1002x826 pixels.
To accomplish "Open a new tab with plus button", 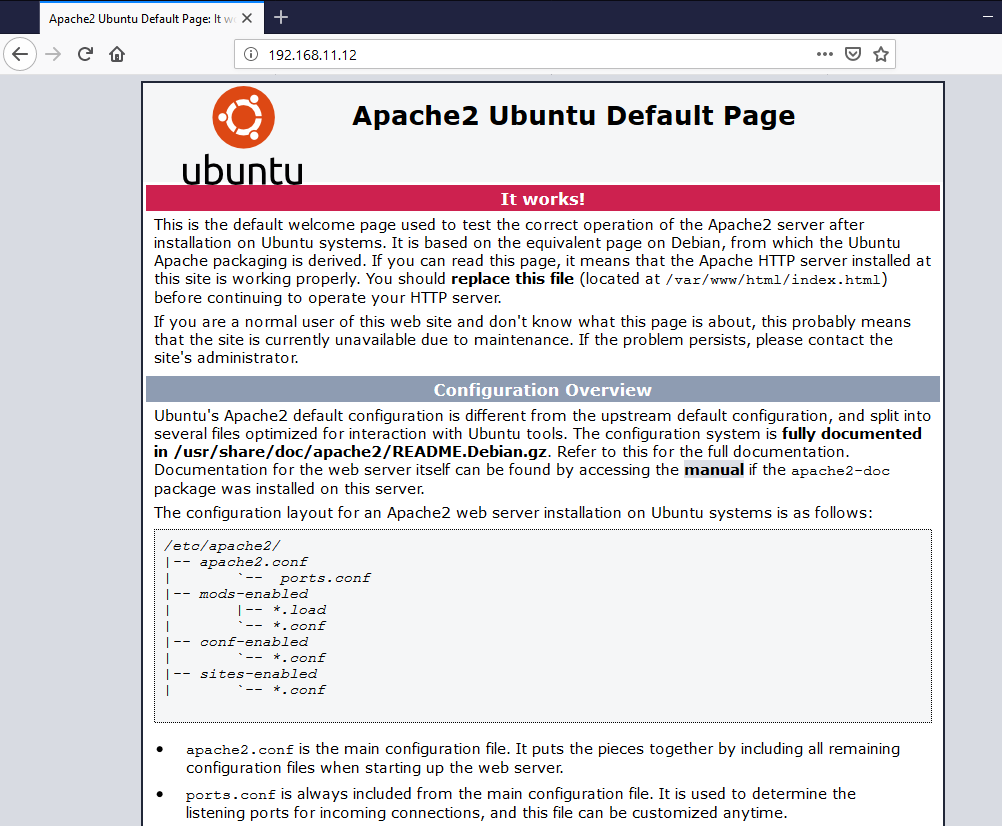I will pos(281,17).
